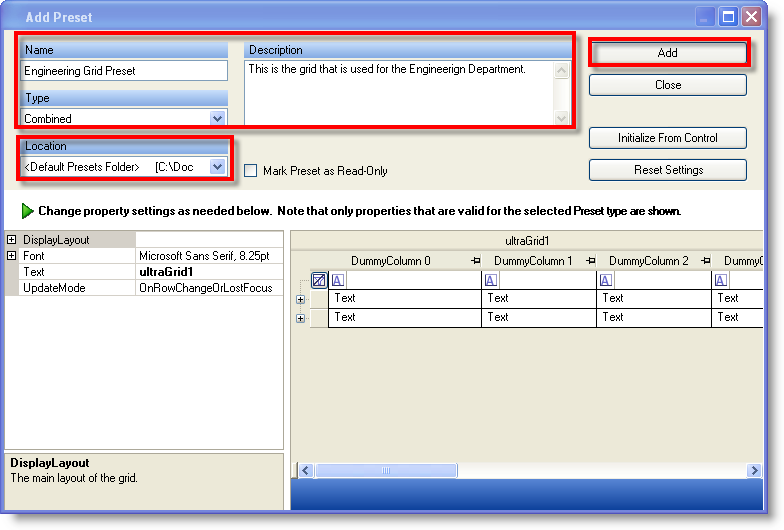Pin DummyColumn 0 using its header pin icon

tap(476, 261)
